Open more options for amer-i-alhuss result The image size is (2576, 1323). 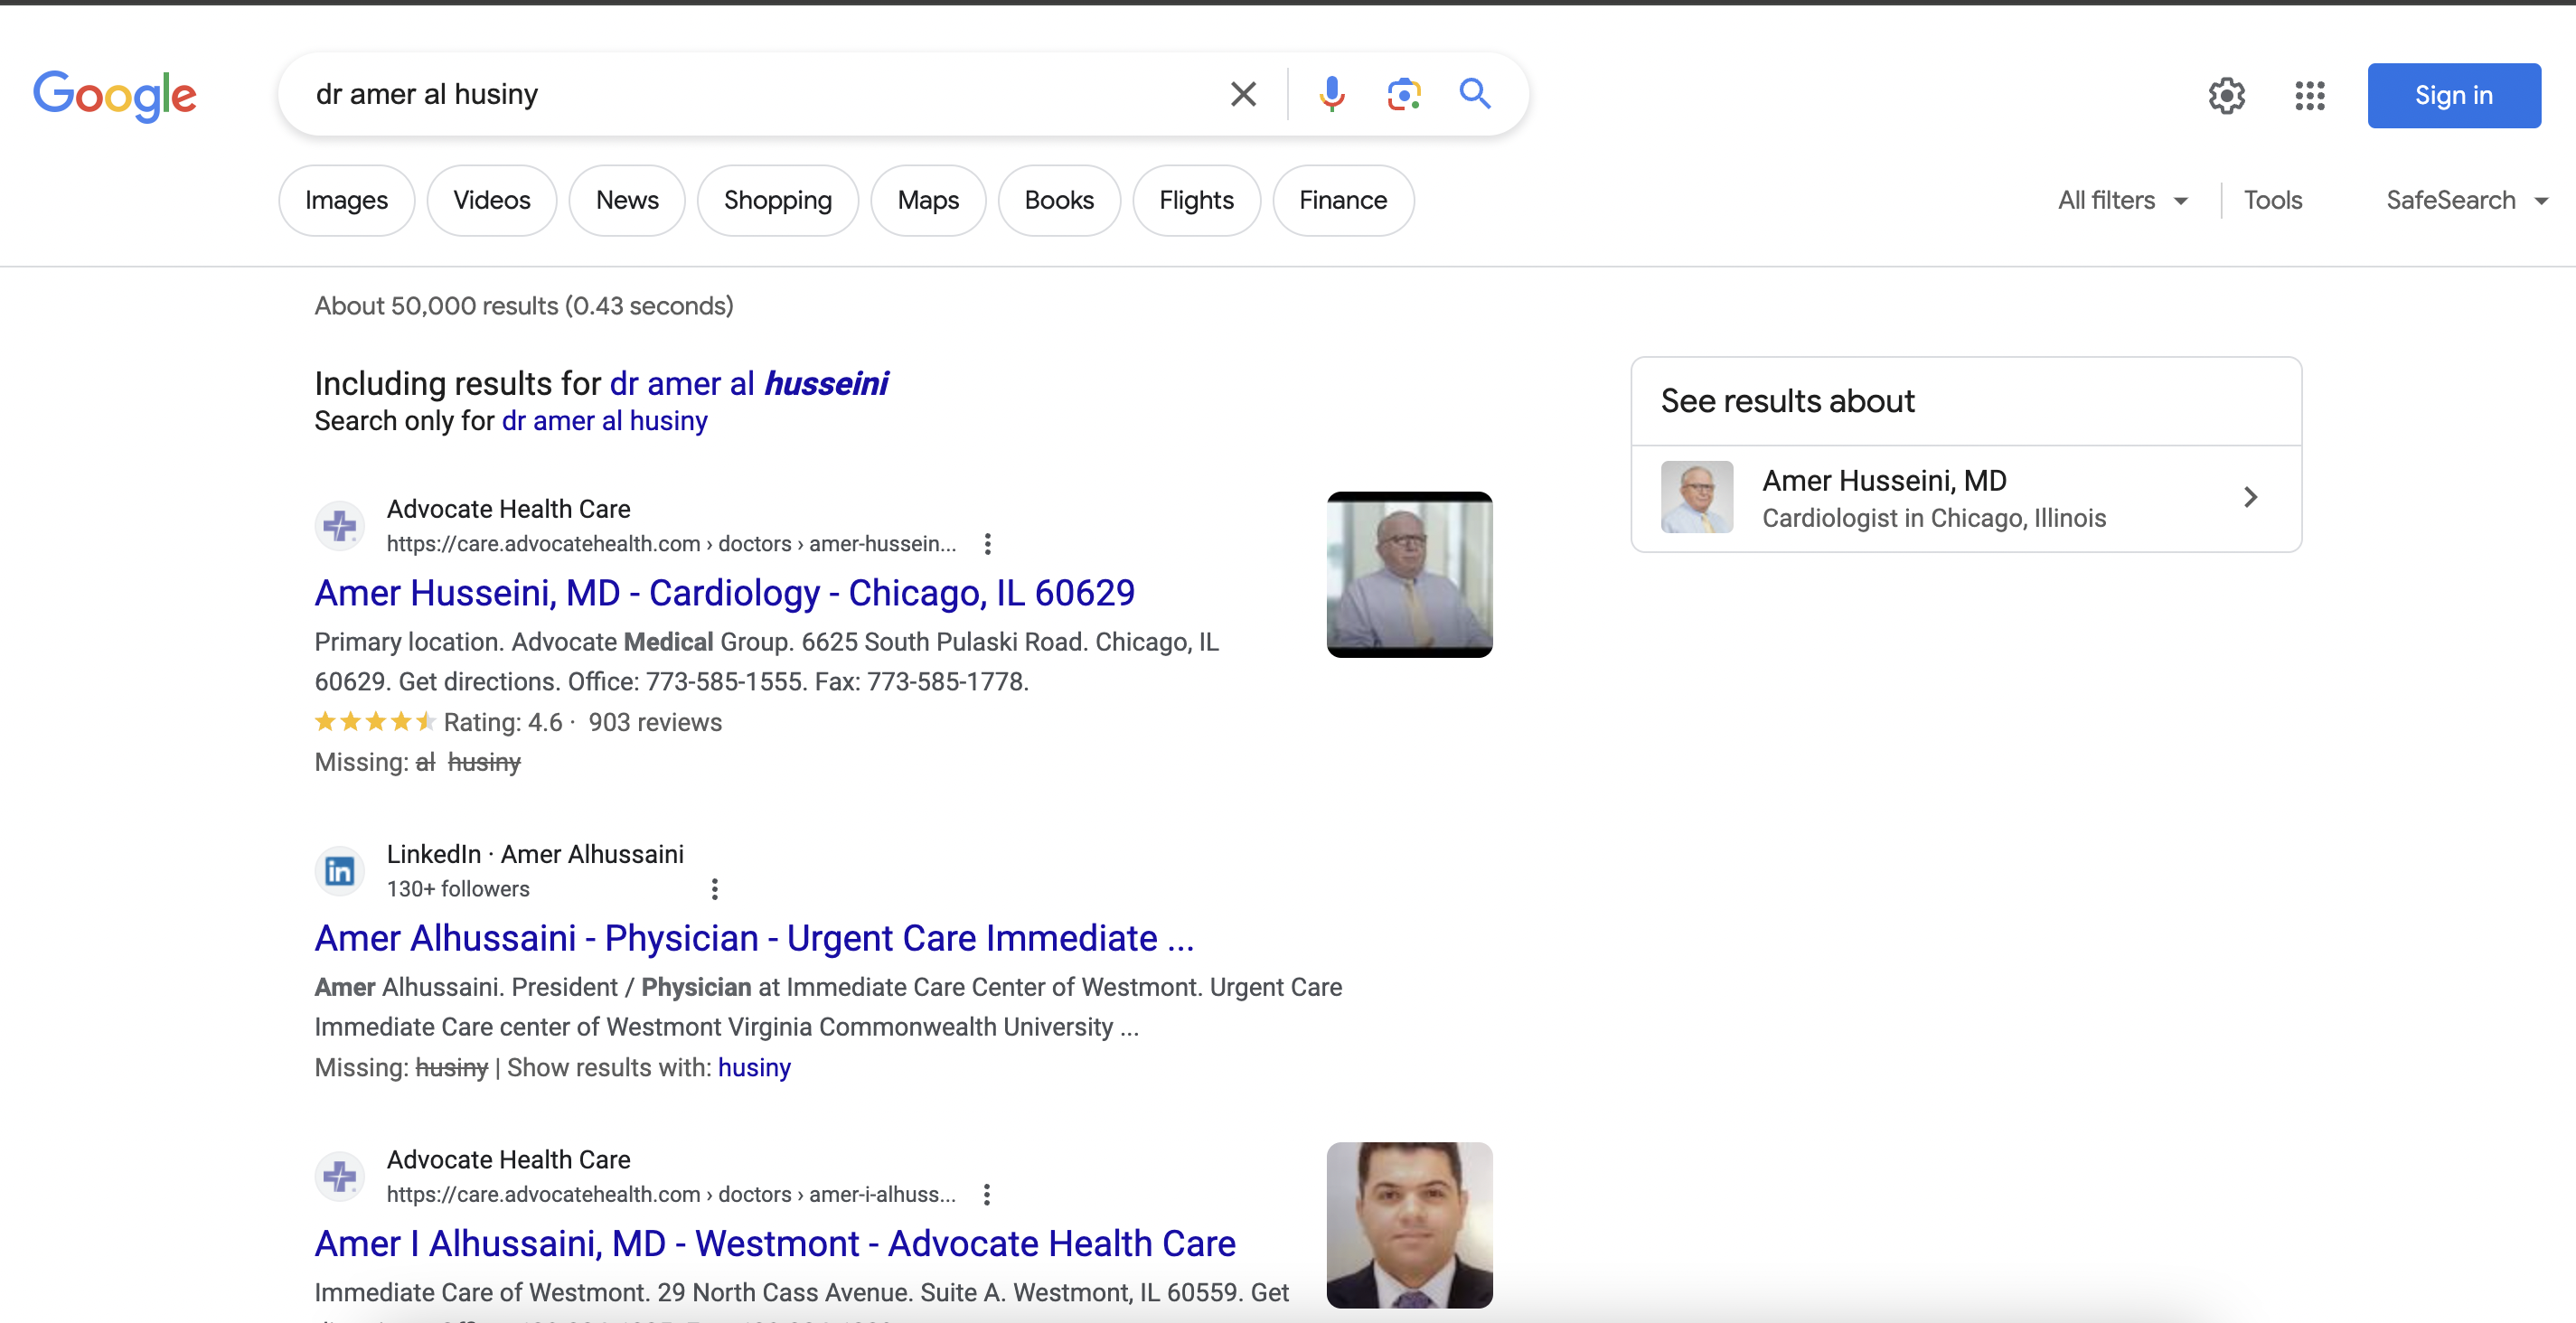(x=986, y=1195)
